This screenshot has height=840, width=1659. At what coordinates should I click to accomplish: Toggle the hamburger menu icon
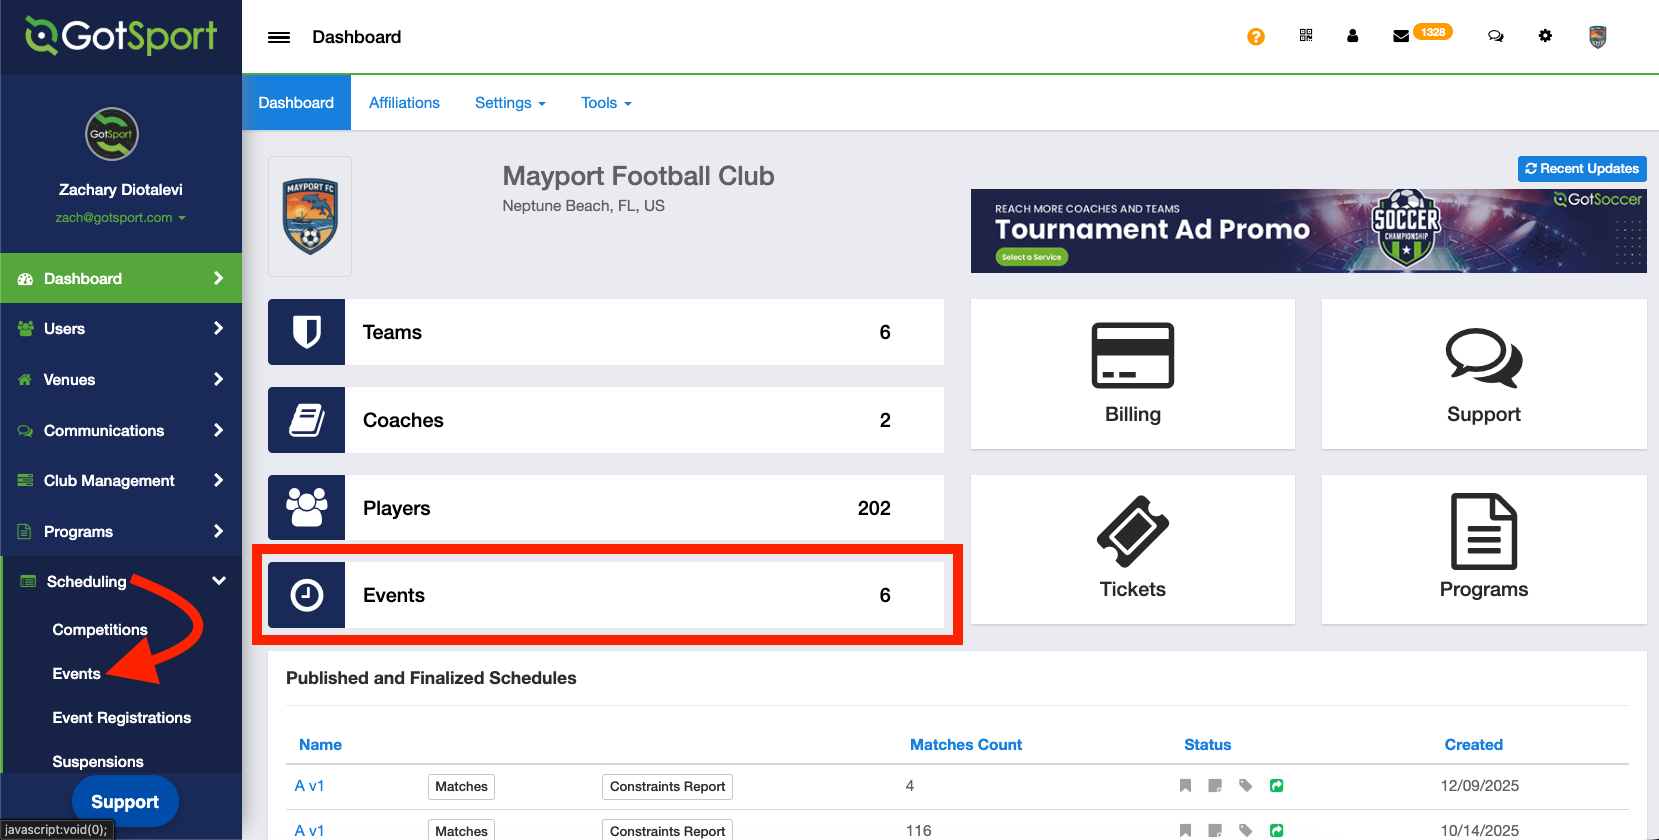coord(279,37)
